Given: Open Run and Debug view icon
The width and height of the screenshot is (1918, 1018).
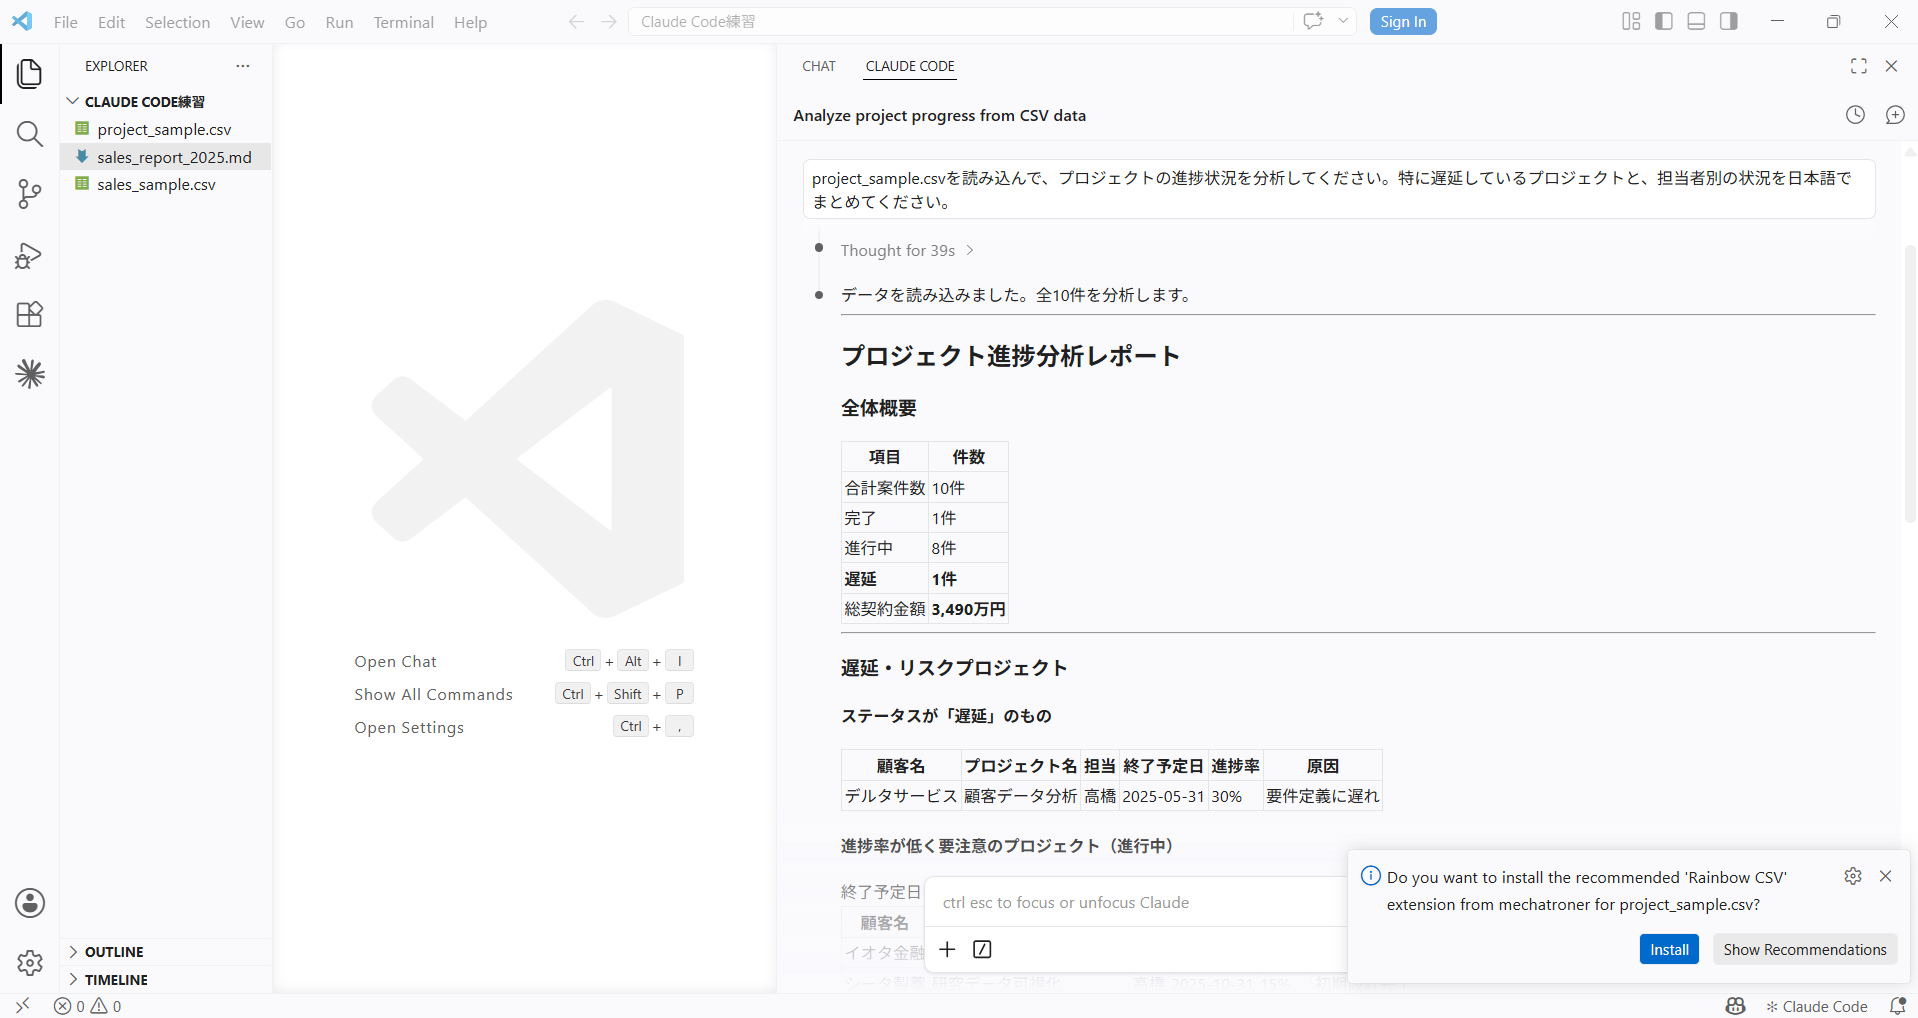Looking at the screenshot, I should [30, 255].
